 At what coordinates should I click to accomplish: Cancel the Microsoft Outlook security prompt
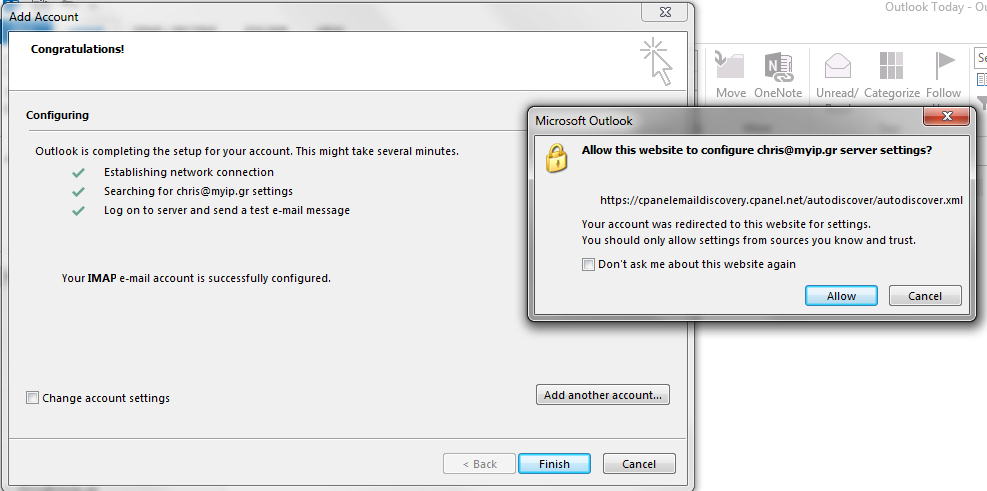[924, 296]
